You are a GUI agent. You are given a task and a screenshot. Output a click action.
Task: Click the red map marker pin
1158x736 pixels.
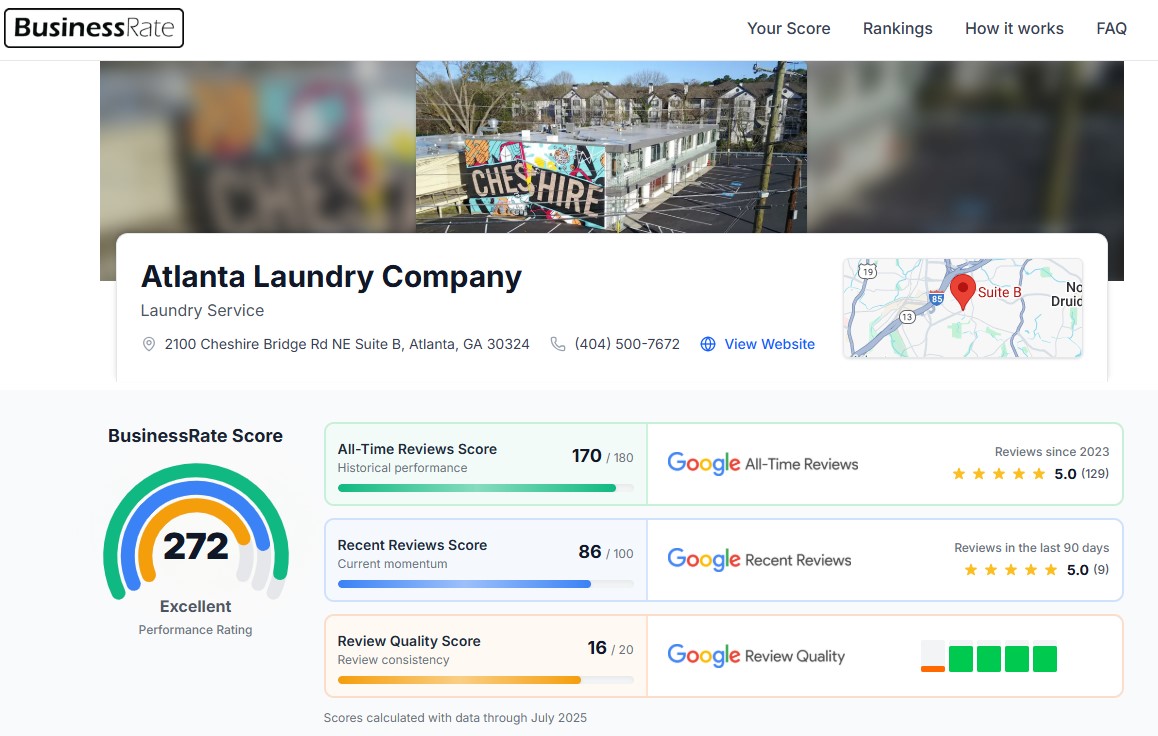[x=962, y=291]
